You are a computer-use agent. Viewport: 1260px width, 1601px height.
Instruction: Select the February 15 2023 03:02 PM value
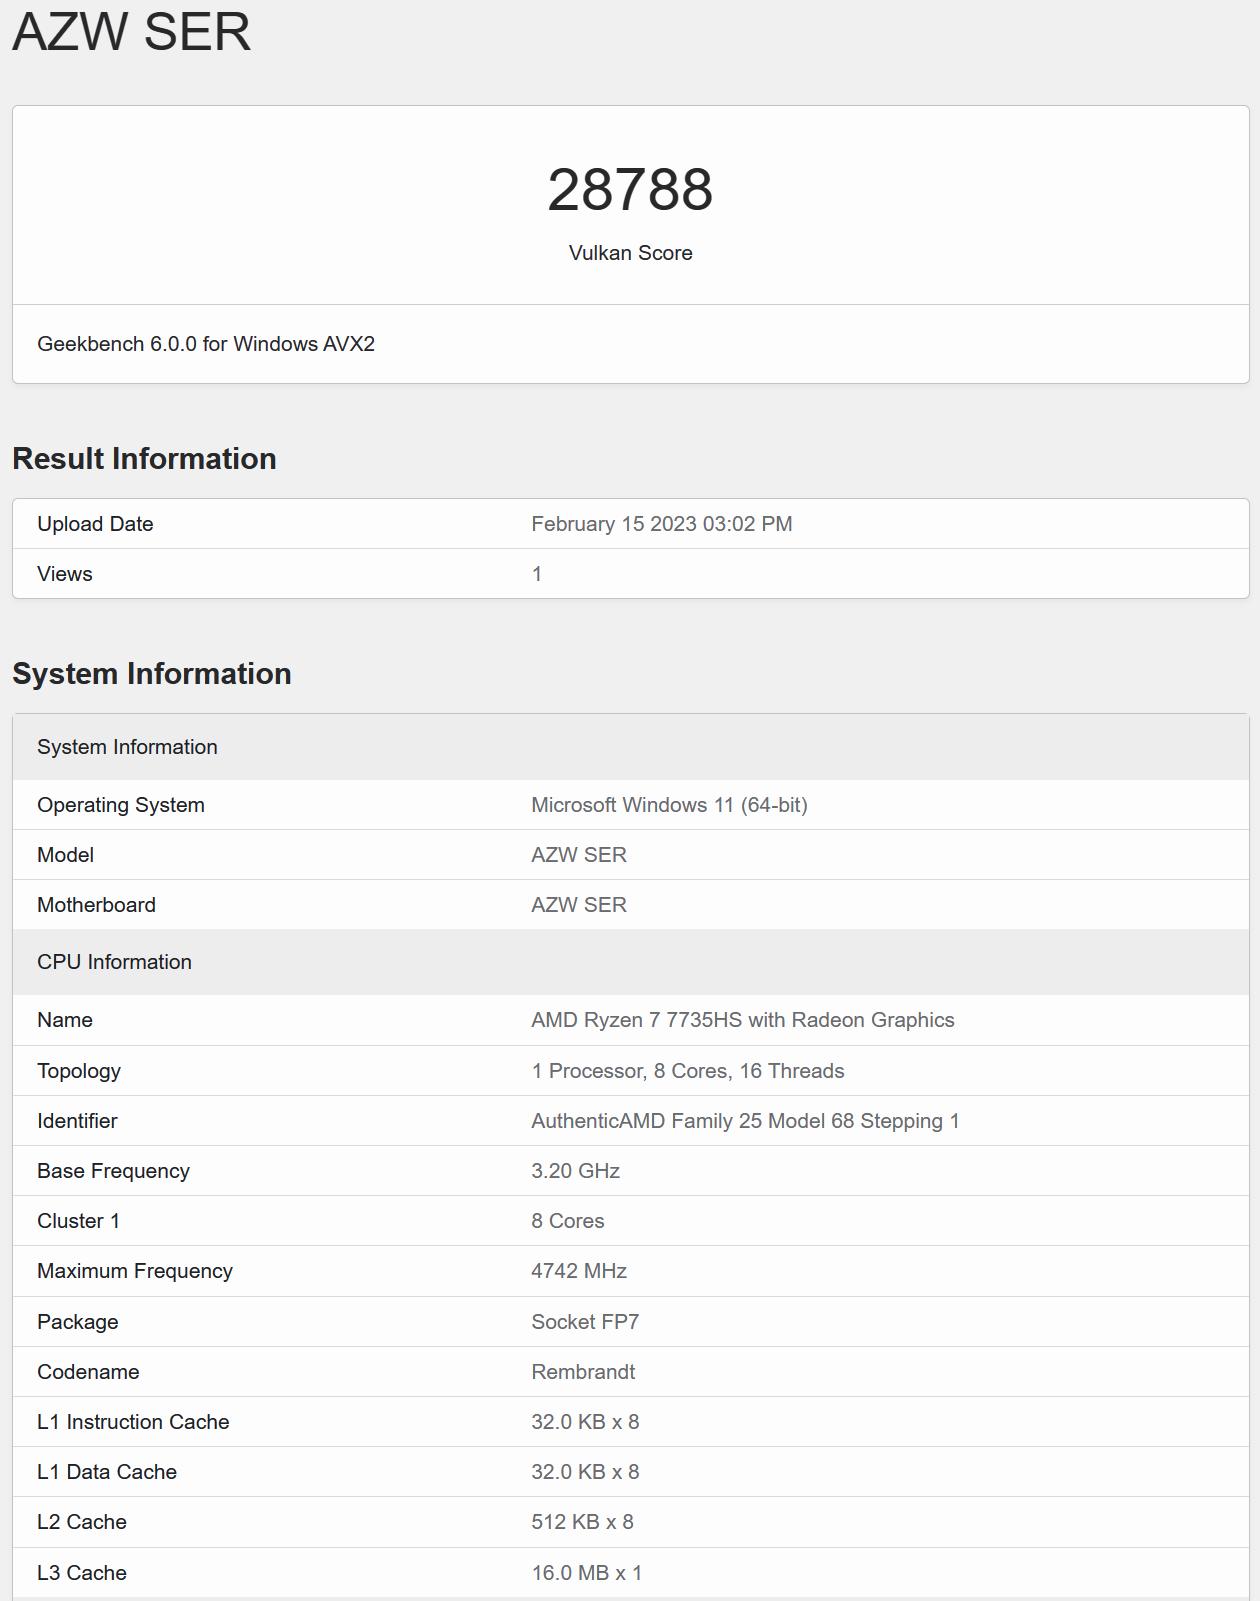click(x=661, y=524)
